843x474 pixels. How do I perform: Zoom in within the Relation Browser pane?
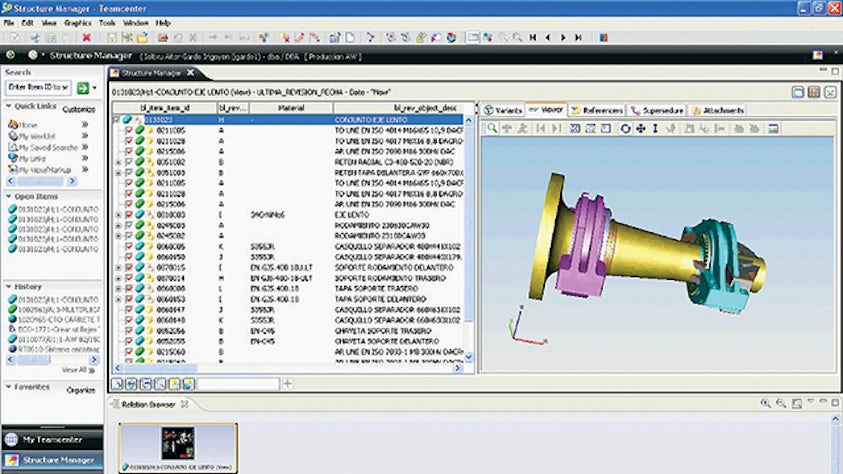click(x=766, y=403)
